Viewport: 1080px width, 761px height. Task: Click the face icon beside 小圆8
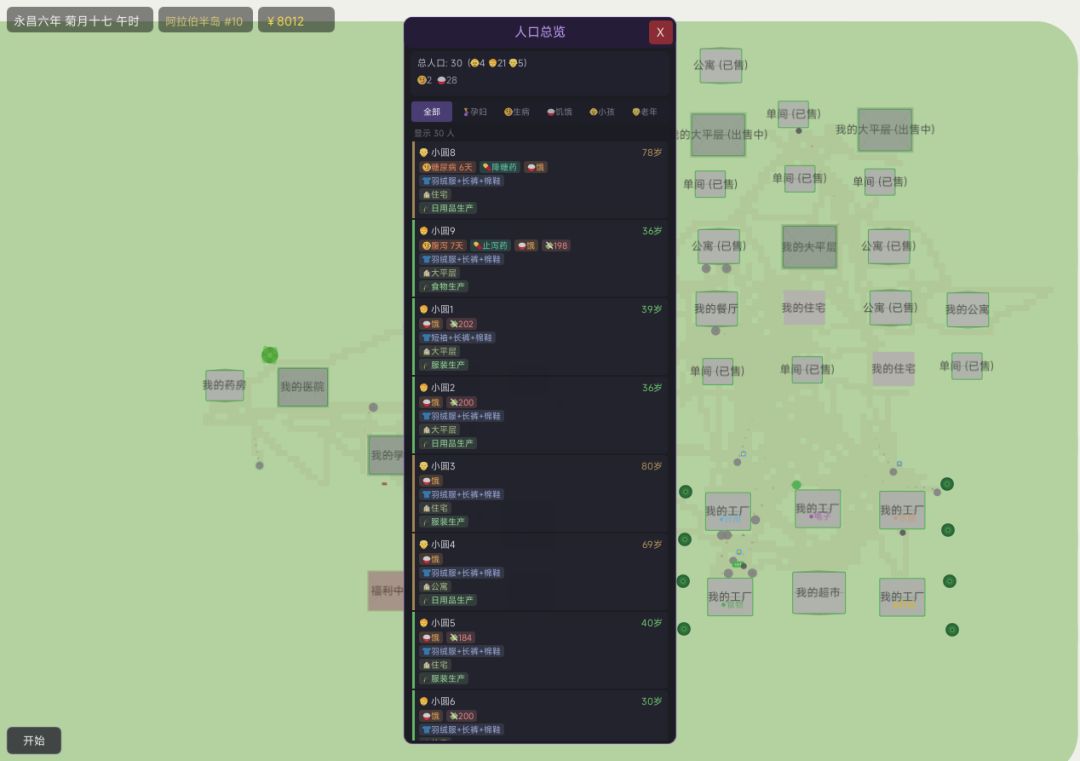point(424,152)
